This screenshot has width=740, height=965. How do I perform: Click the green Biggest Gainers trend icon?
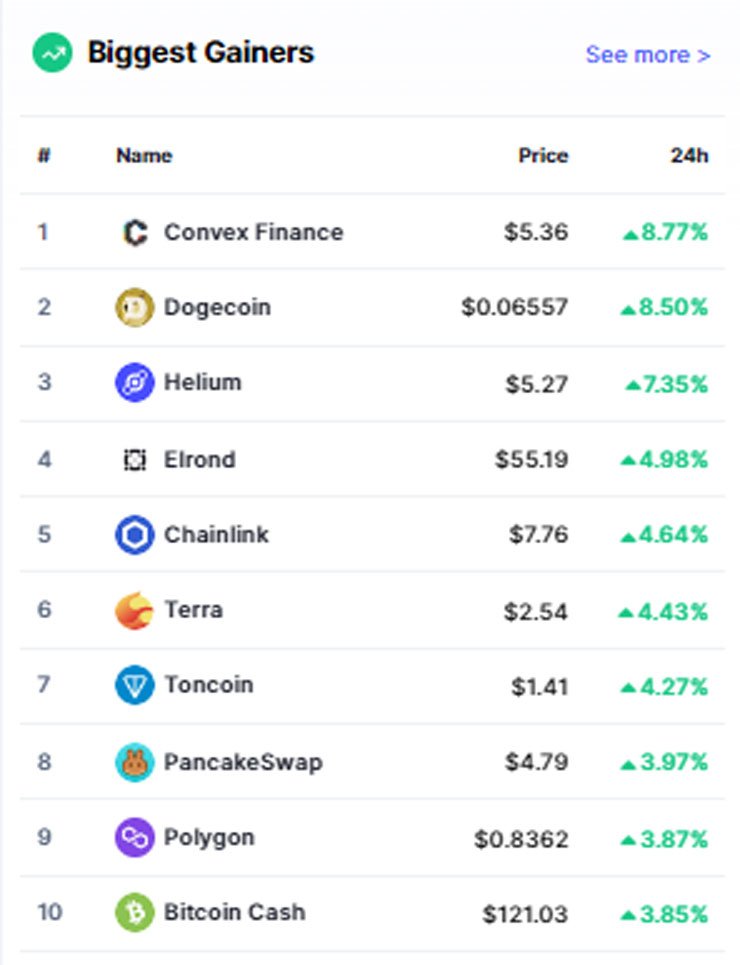(52, 53)
